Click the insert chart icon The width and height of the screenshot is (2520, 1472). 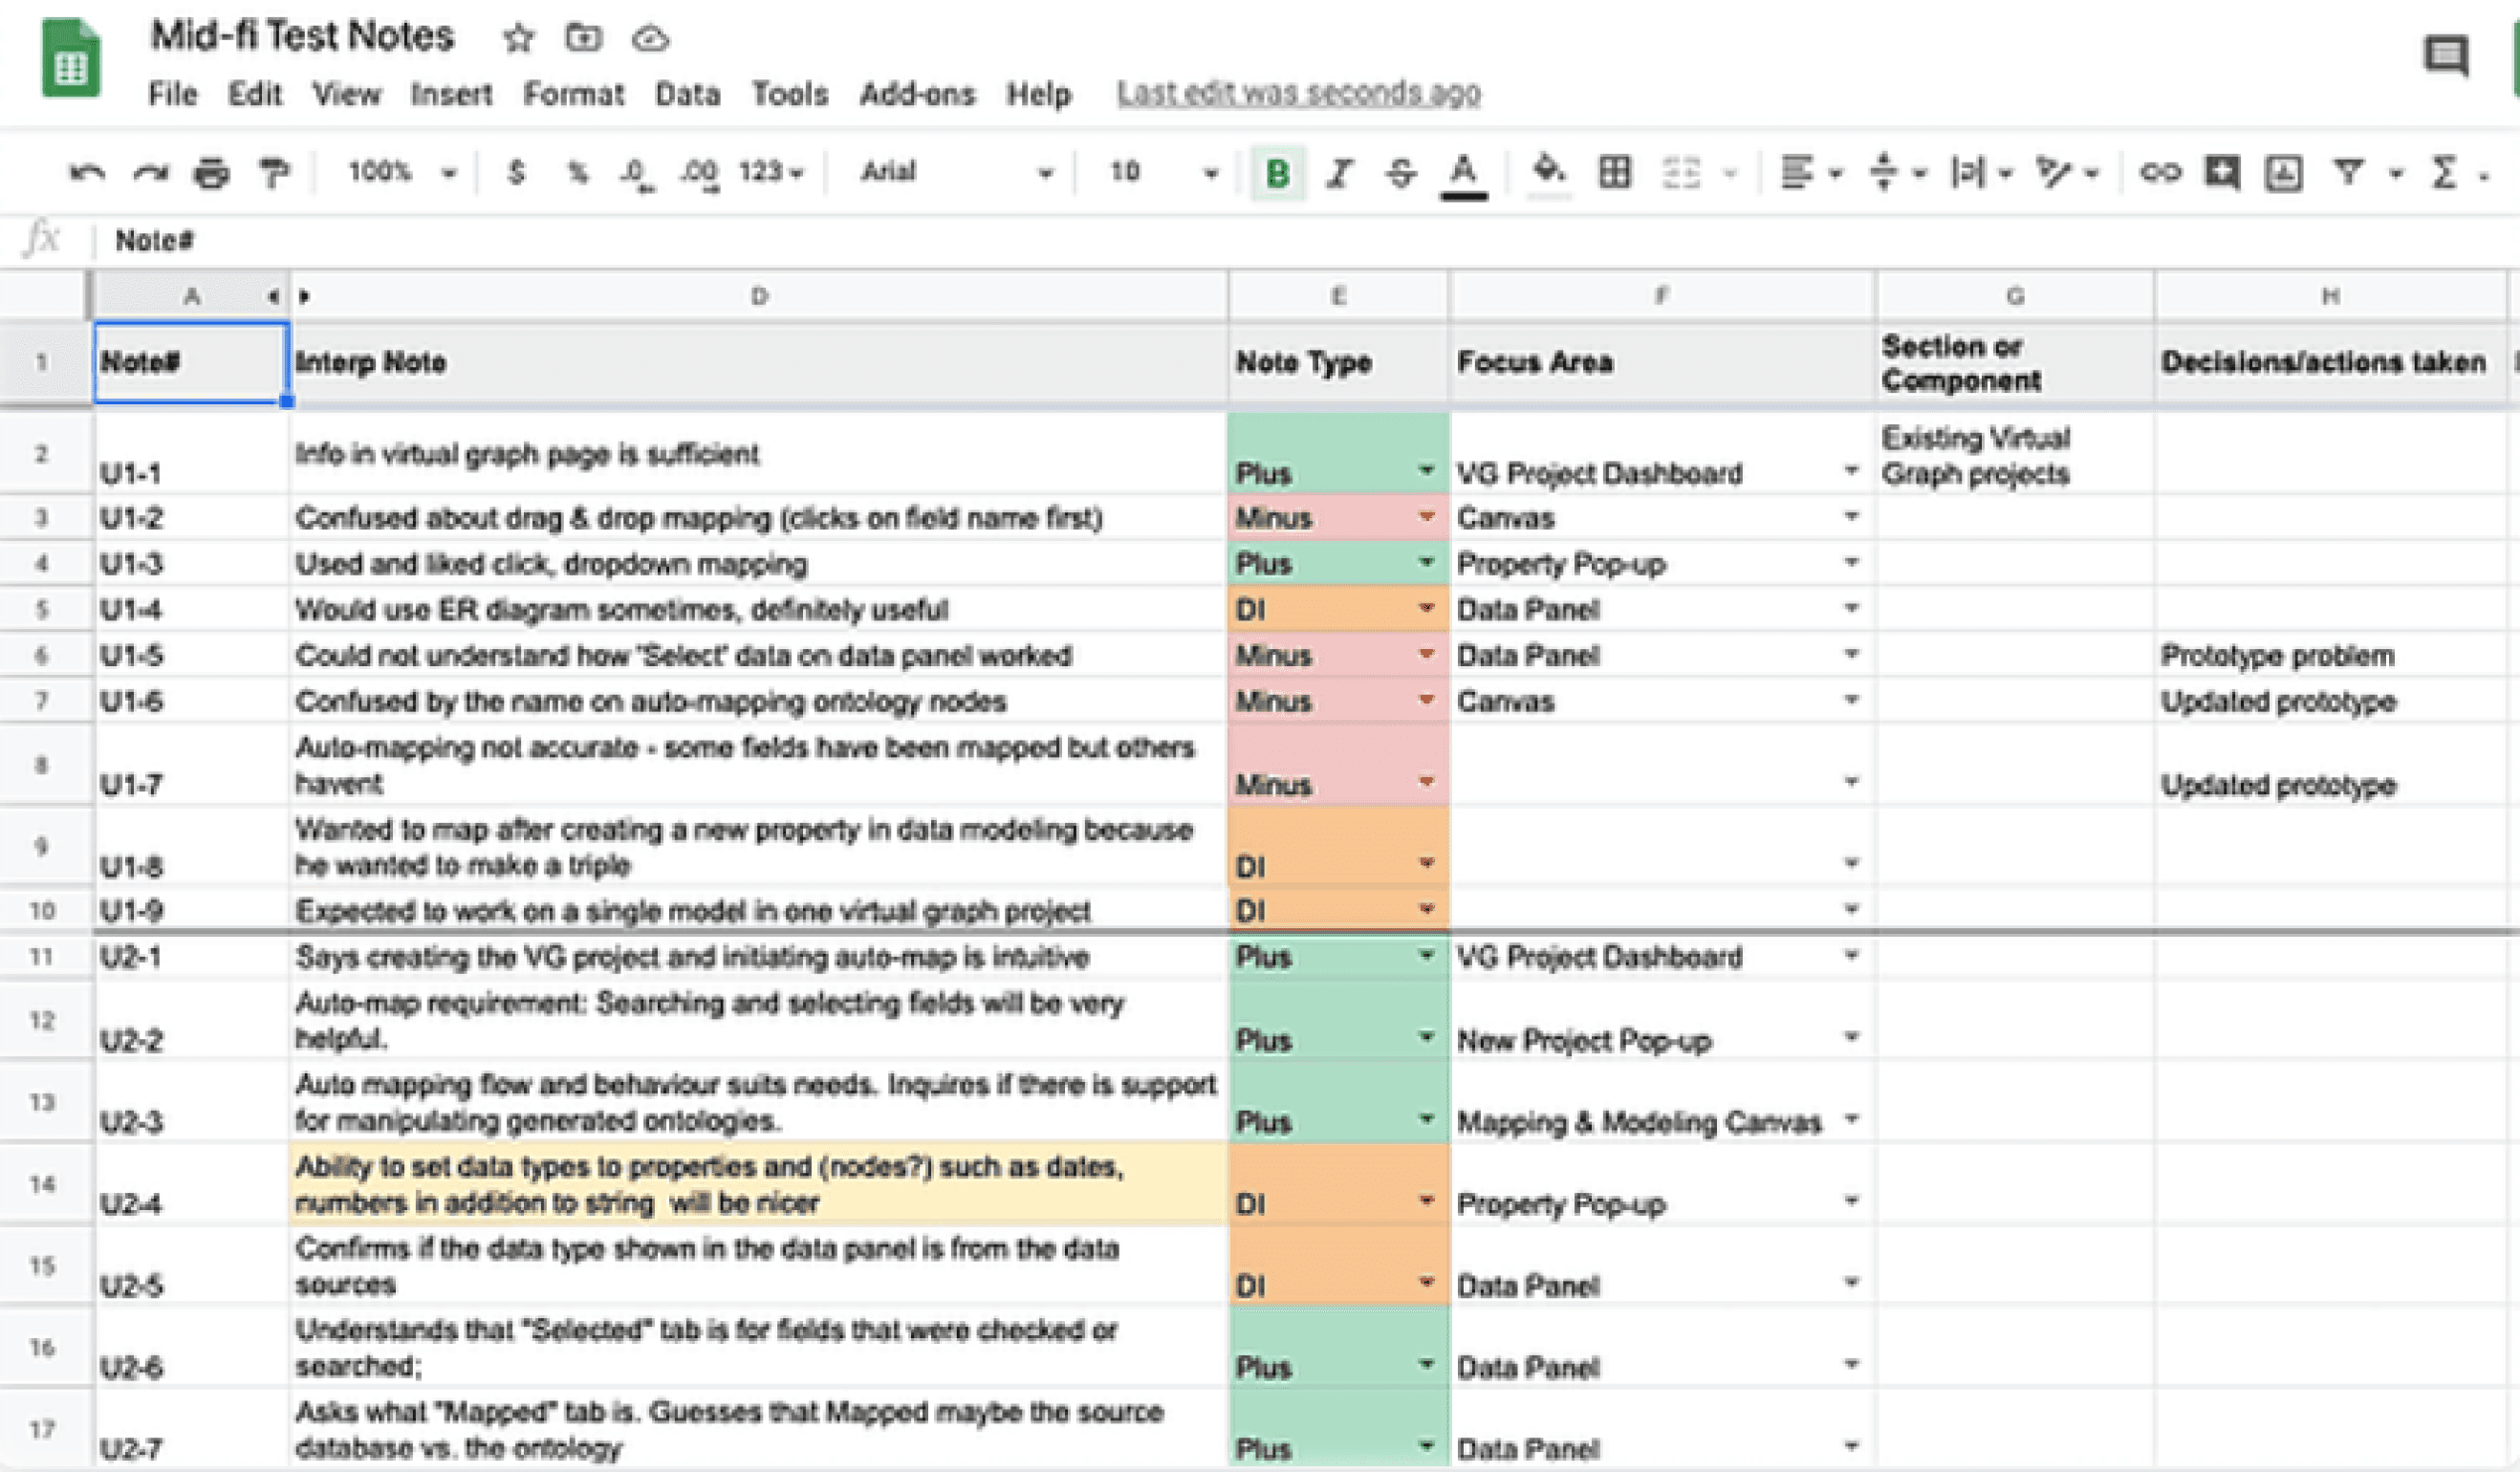[2283, 173]
